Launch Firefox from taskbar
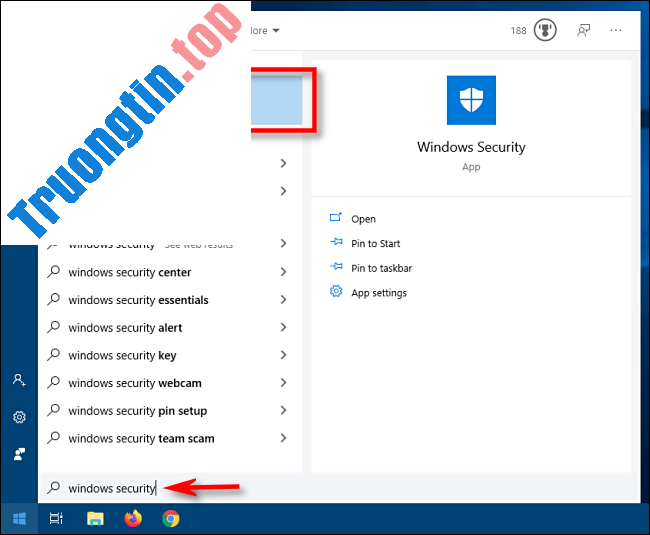 pos(133,519)
